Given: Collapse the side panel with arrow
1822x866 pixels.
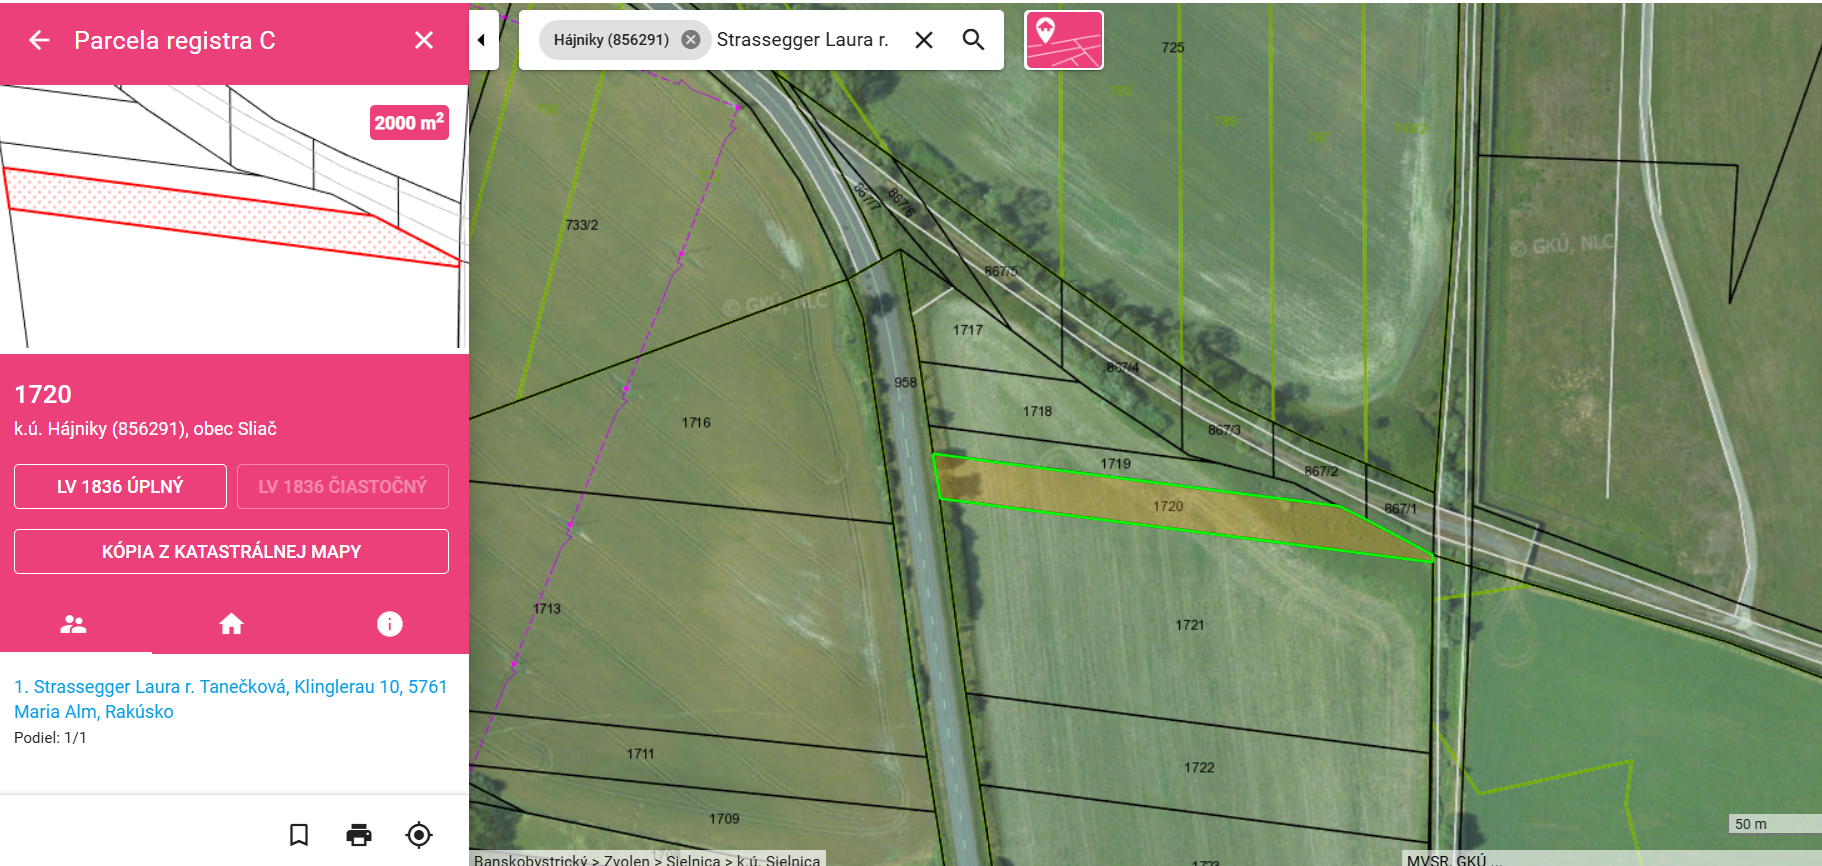Looking at the screenshot, I should [482, 40].
